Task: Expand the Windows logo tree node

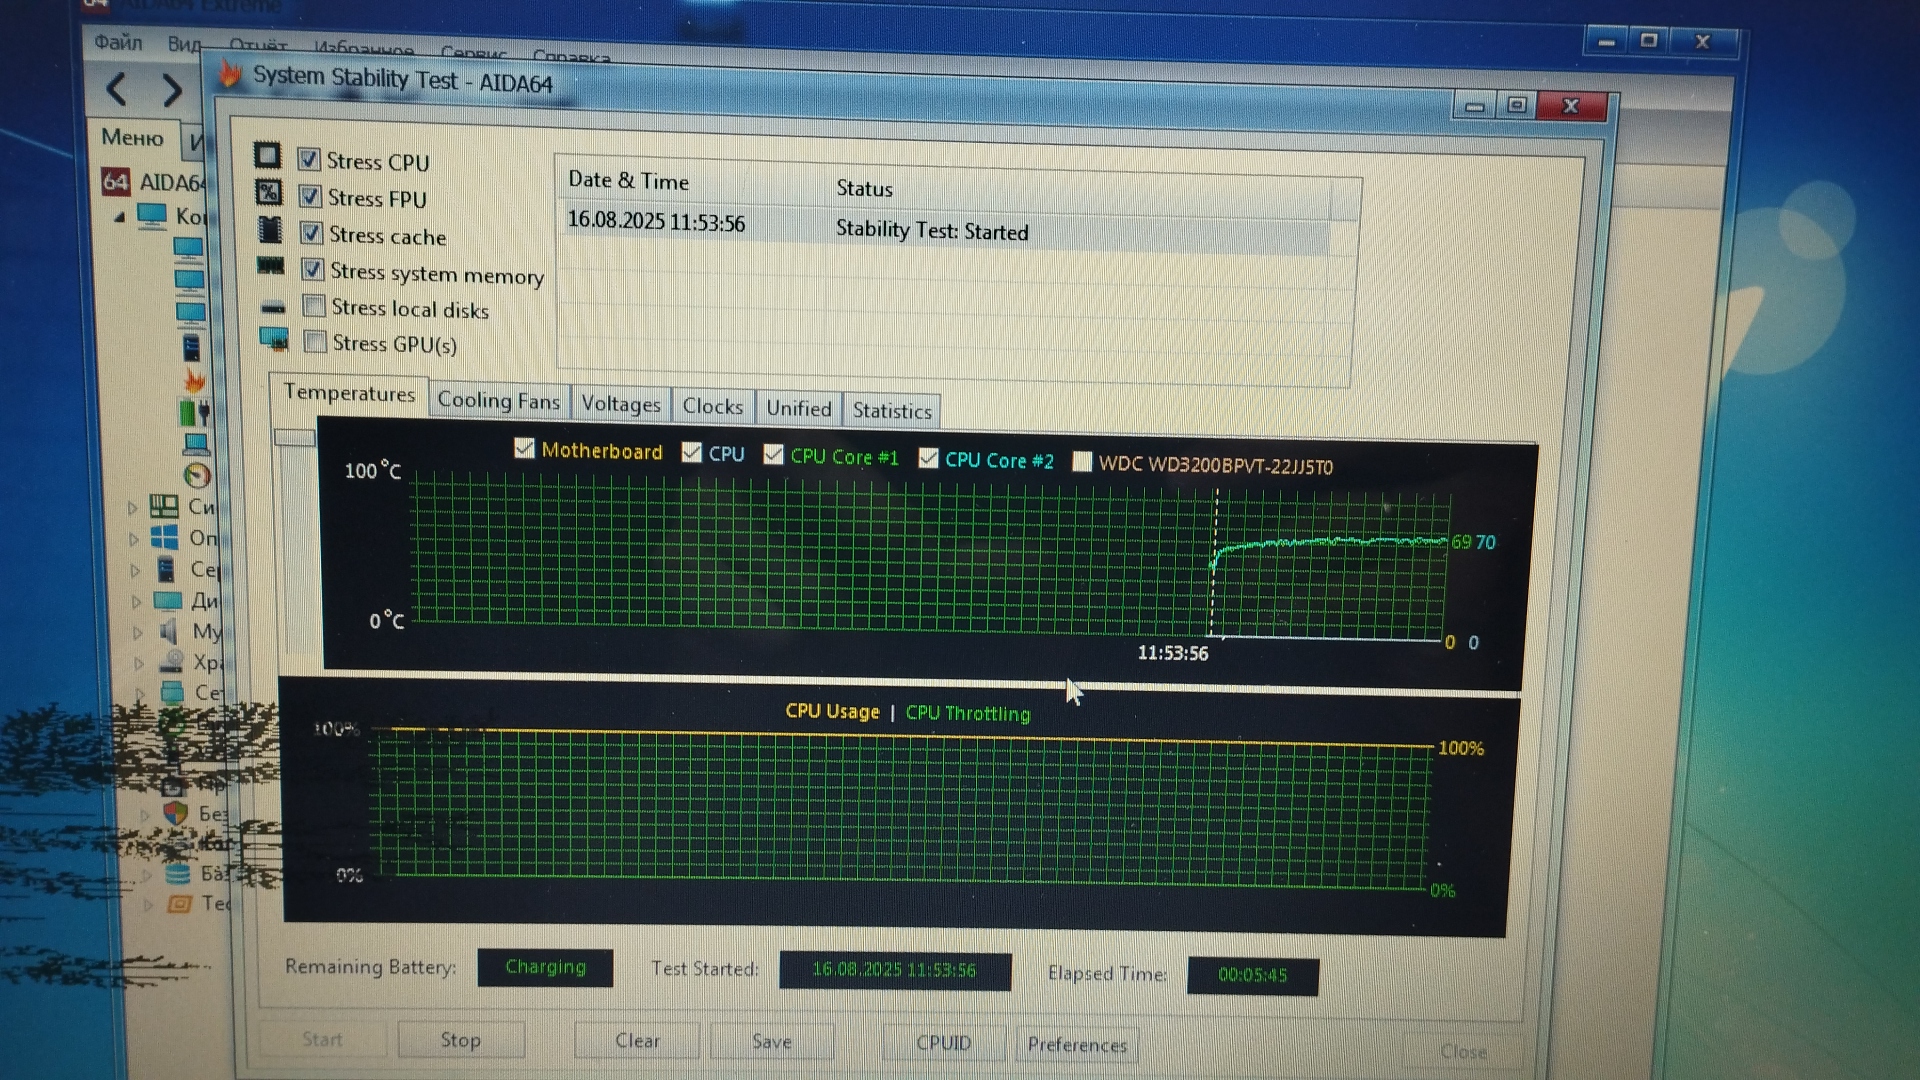Action: coord(133,539)
